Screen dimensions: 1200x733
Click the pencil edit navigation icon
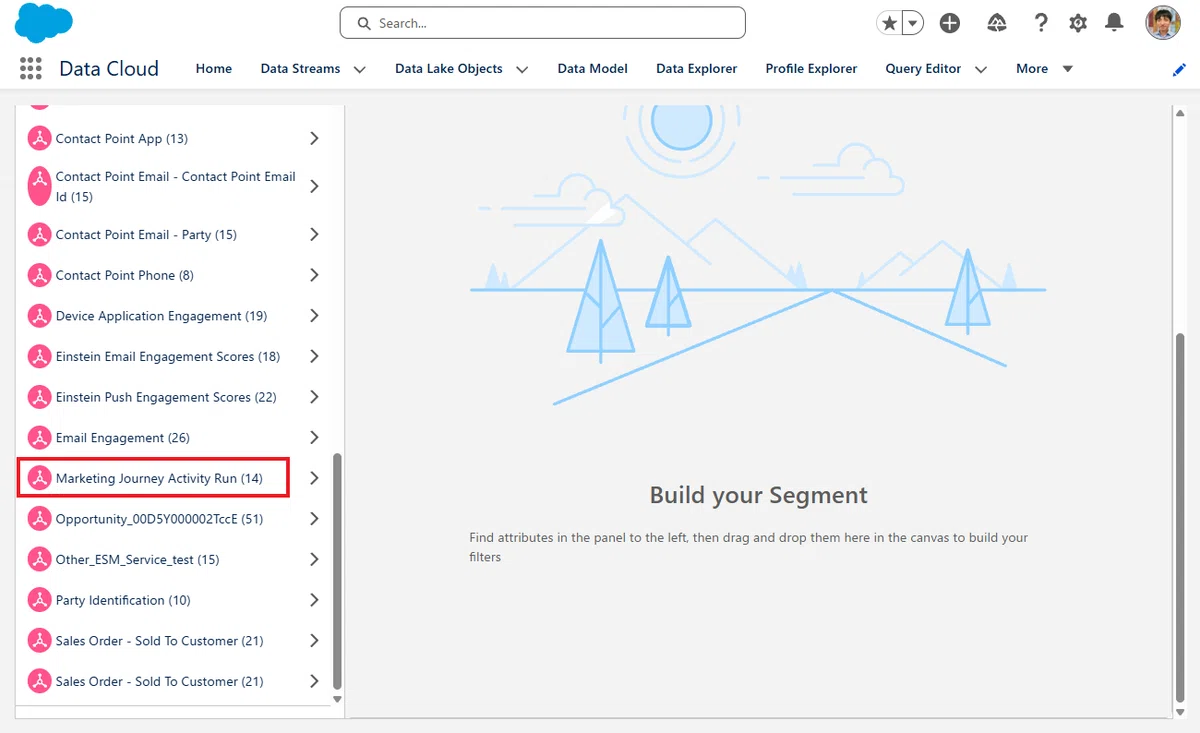tap(1179, 69)
